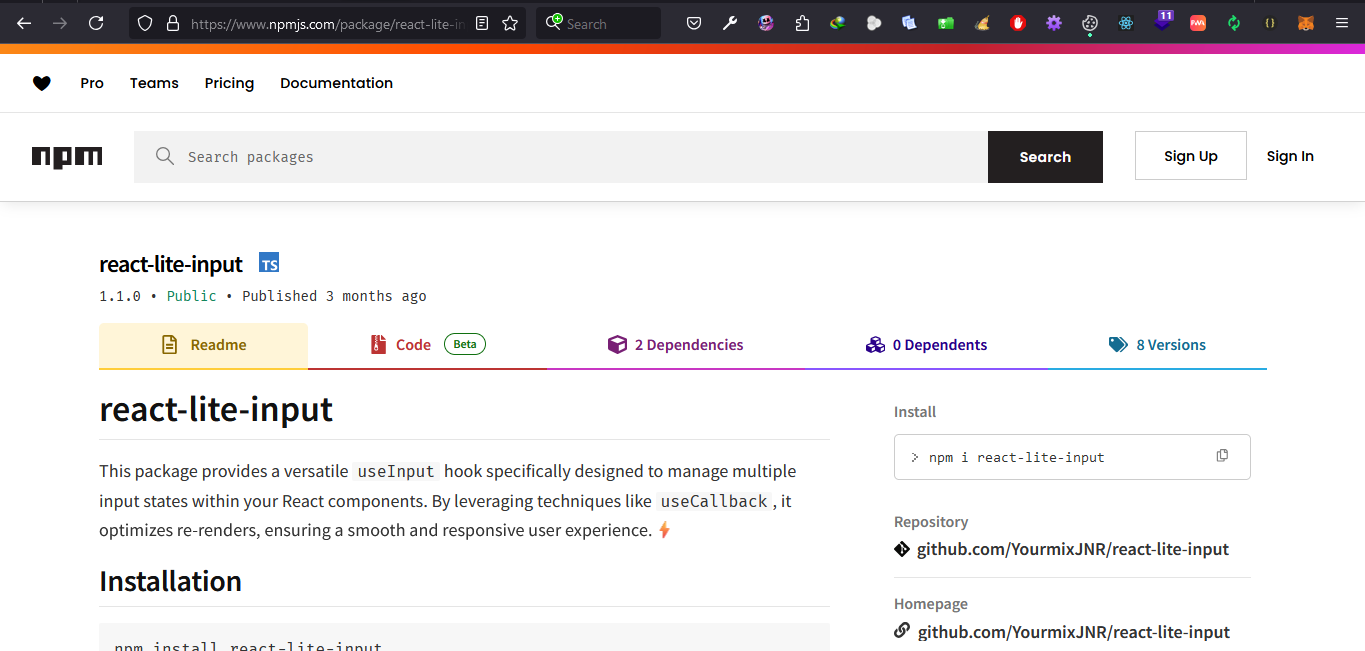Show site security info via padlock icon
Screen dimensions: 1365x651
pos(172,23)
